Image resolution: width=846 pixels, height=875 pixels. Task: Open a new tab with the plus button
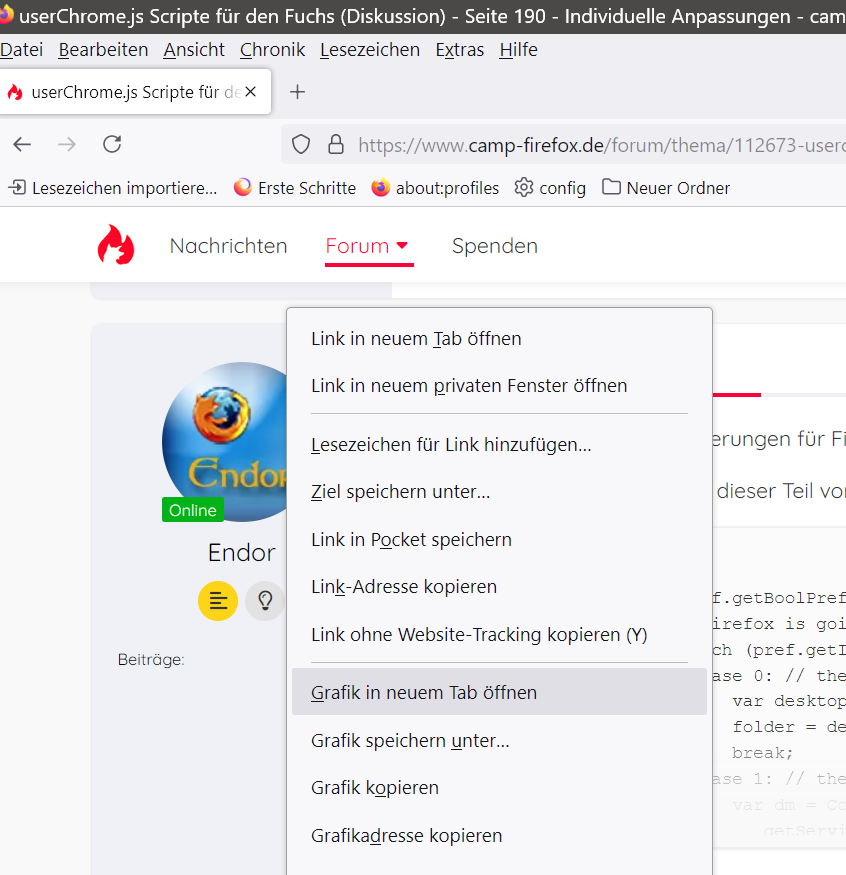[x=297, y=92]
